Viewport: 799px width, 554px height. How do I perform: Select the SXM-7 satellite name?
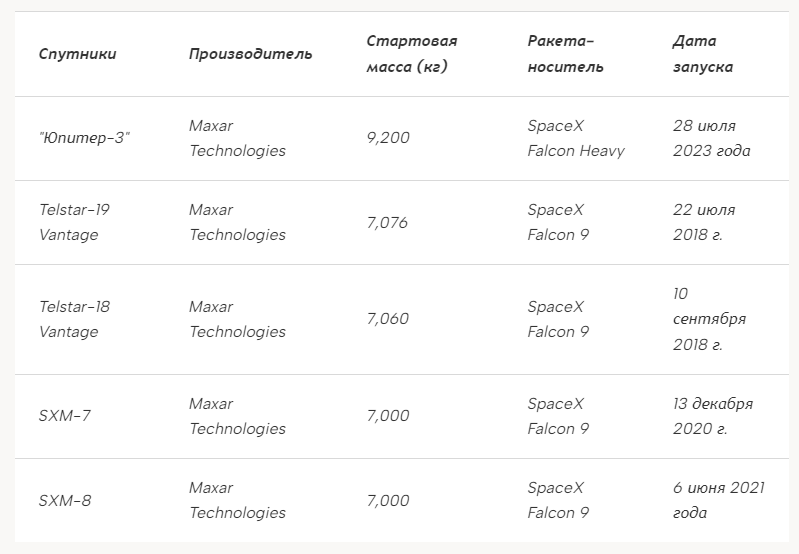[65, 416]
